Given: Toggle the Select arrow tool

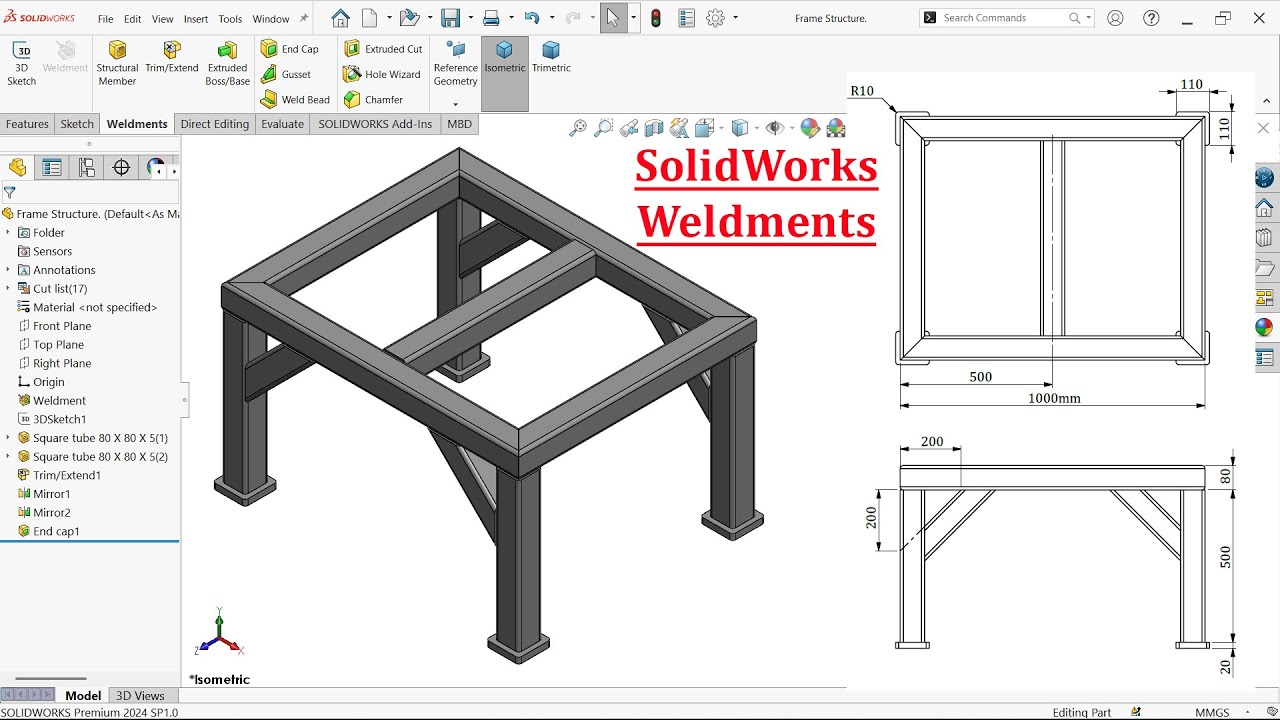Looking at the screenshot, I should [613, 18].
